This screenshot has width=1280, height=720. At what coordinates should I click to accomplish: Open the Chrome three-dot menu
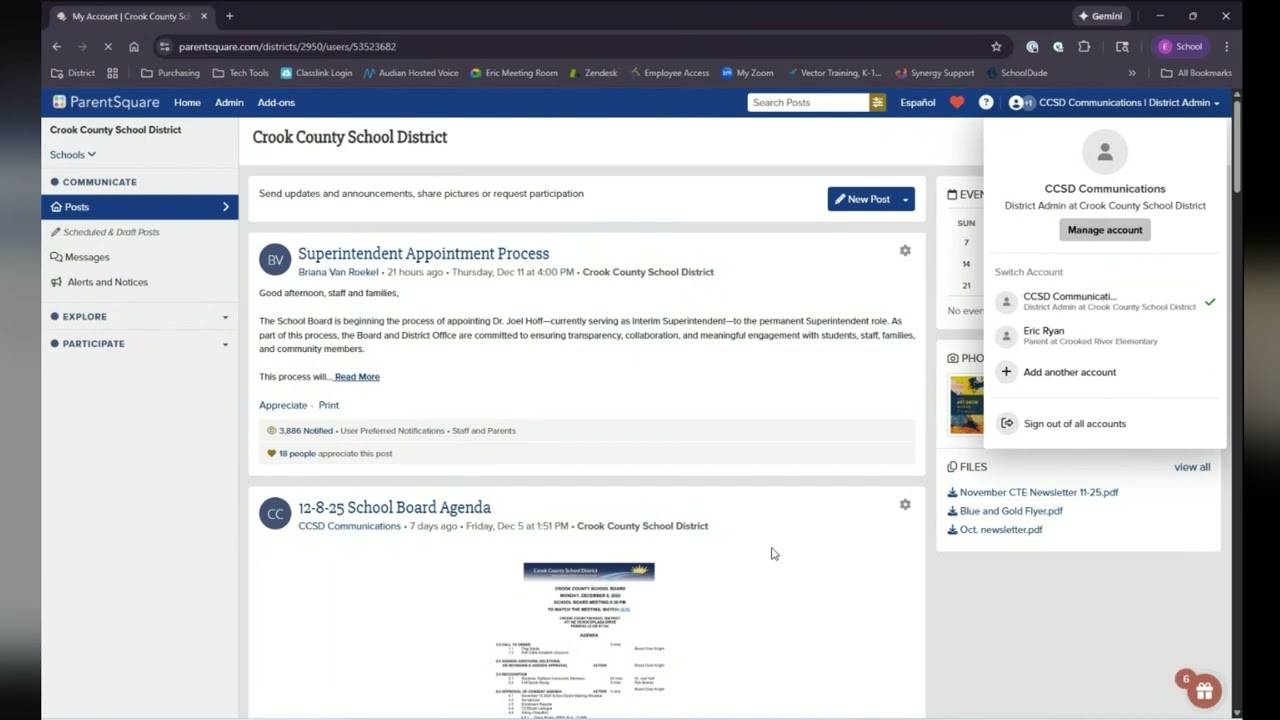(1226, 46)
